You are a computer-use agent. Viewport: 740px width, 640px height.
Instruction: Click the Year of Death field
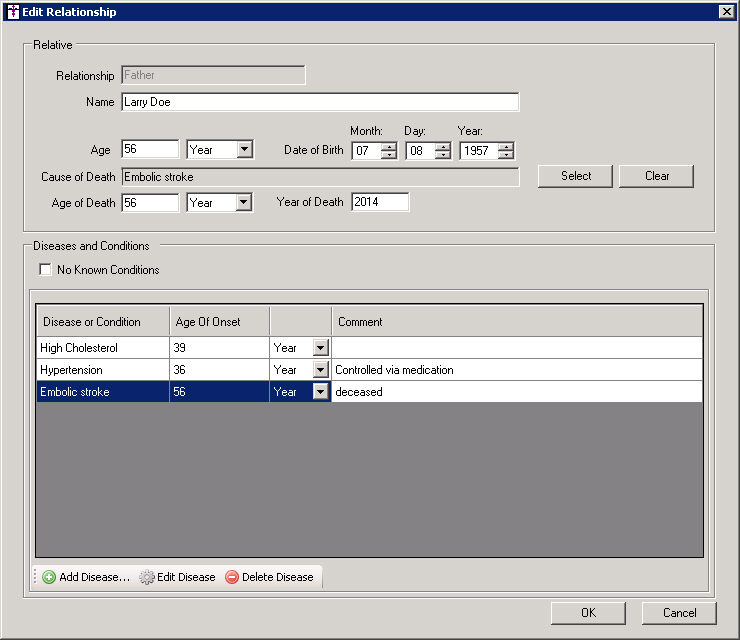point(380,202)
